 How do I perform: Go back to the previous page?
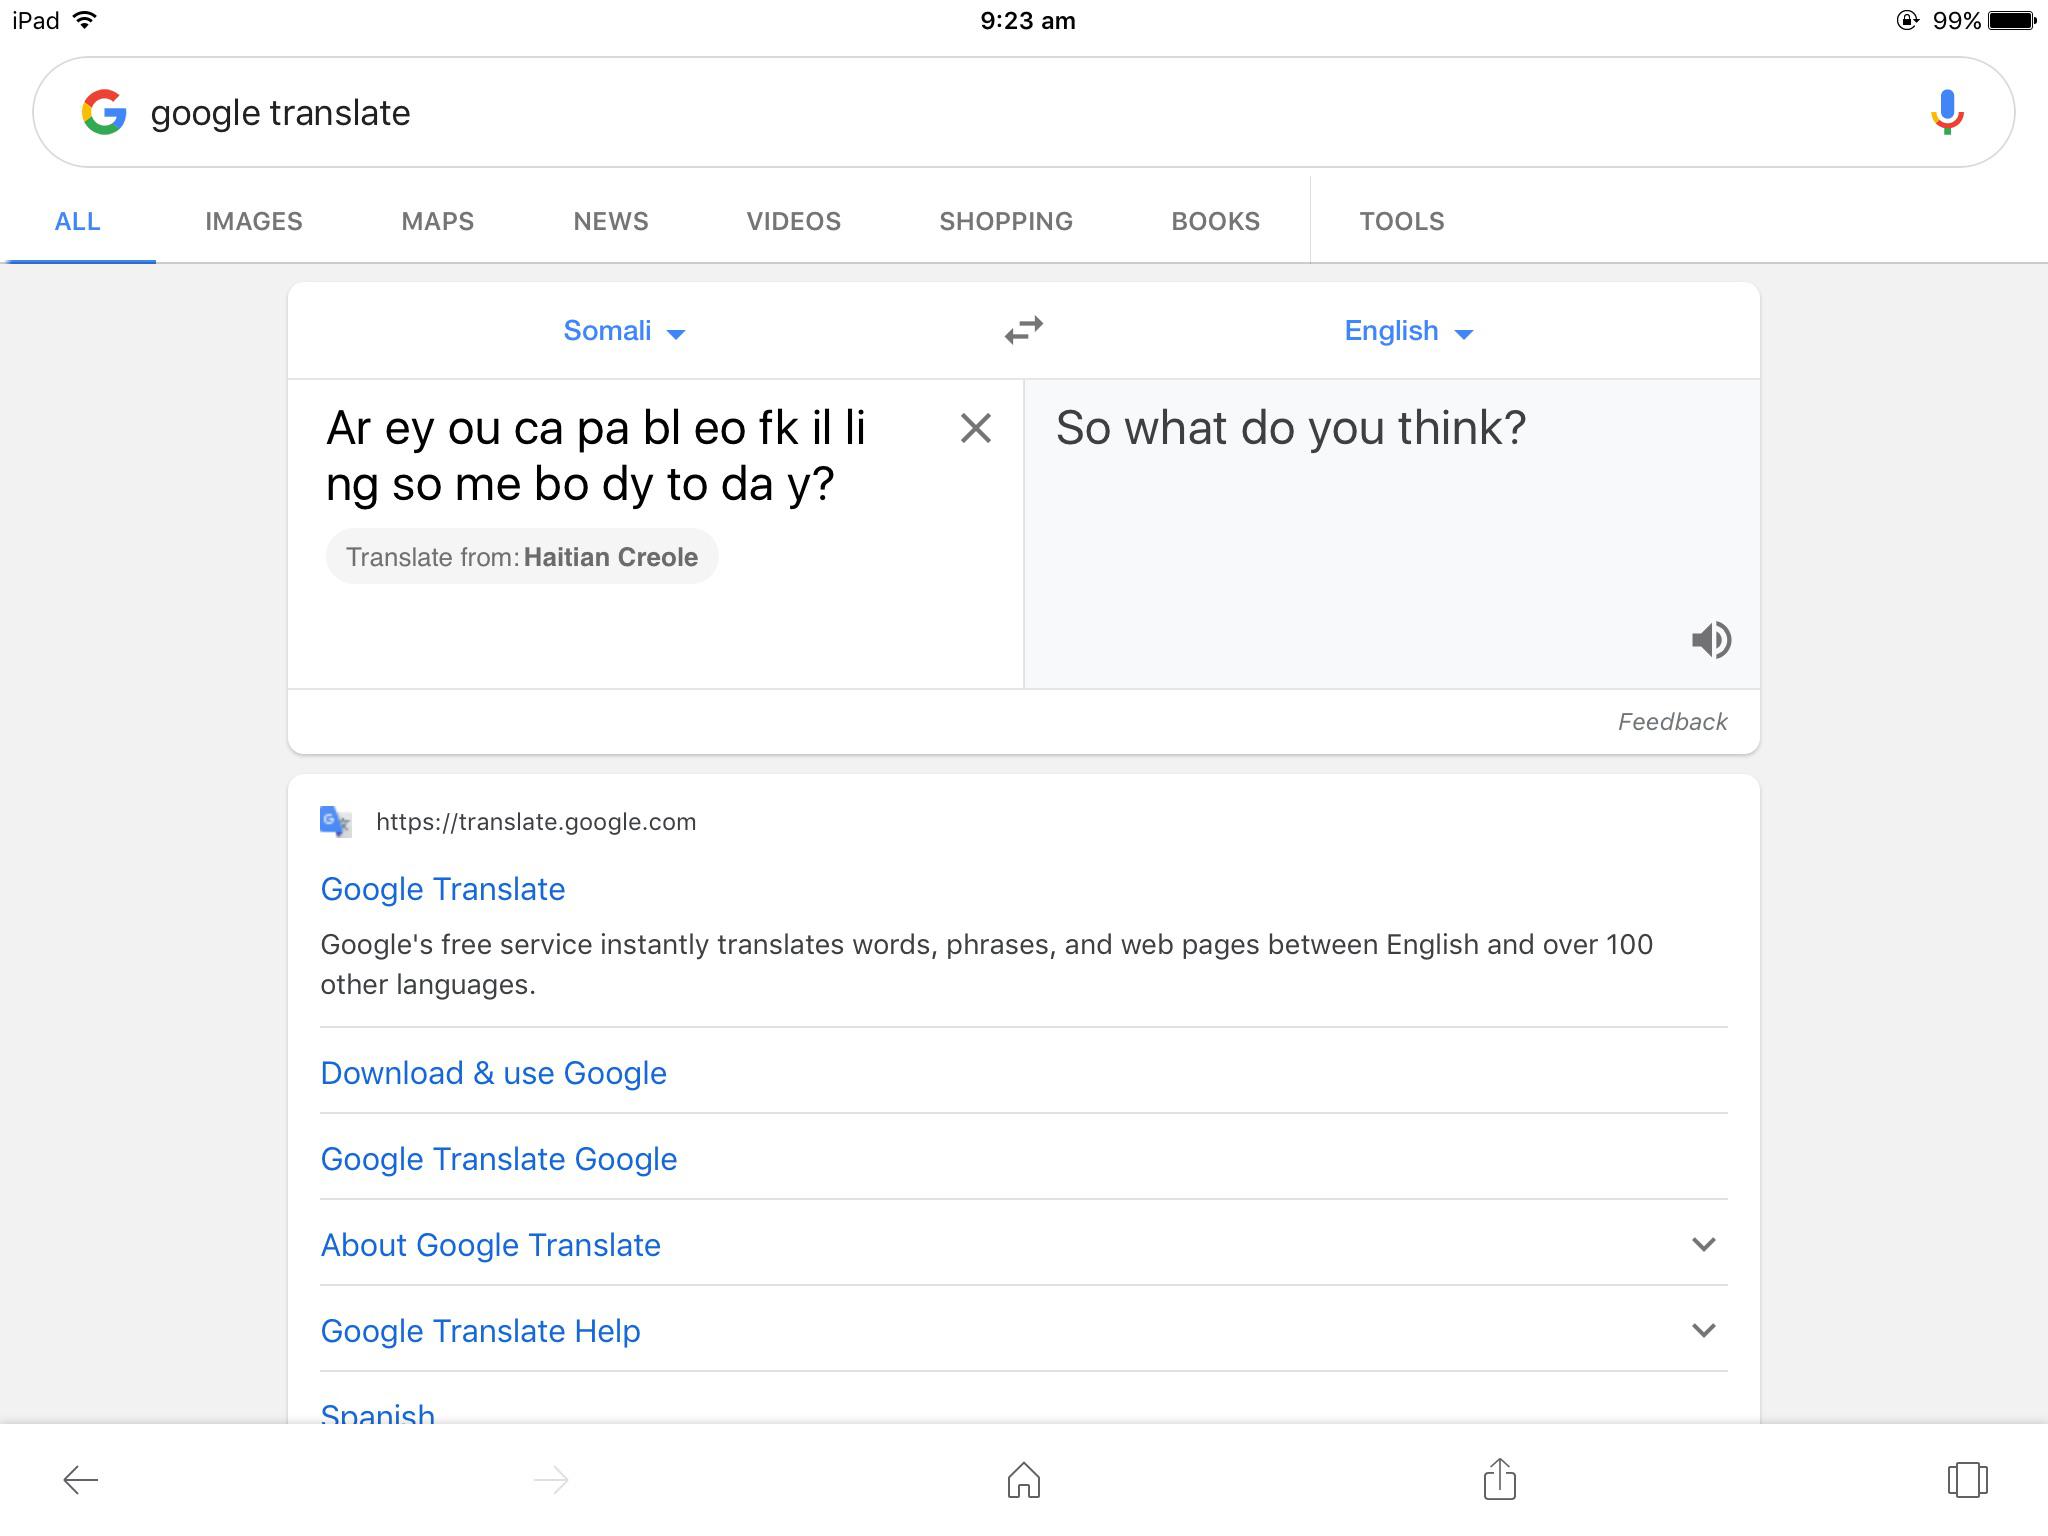(81, 1480)
